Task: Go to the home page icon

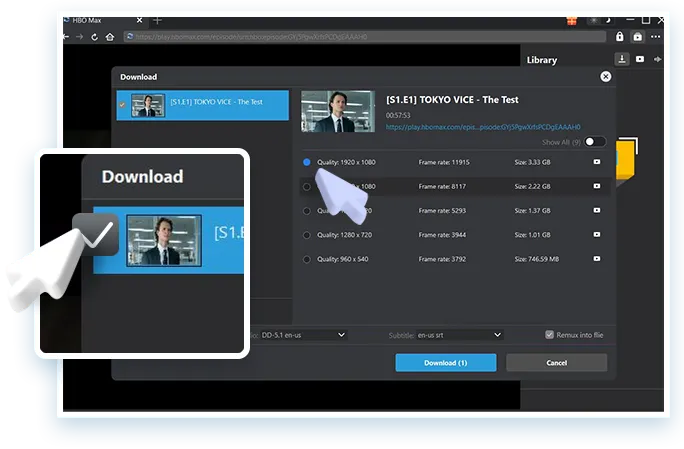Action: tap(110, 37)
